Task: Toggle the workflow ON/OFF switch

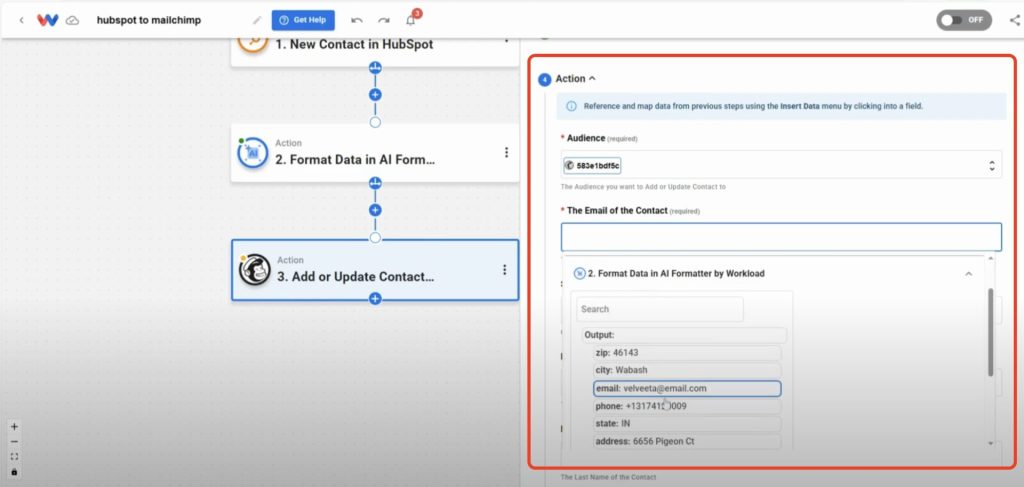Action: coord(964,20)
